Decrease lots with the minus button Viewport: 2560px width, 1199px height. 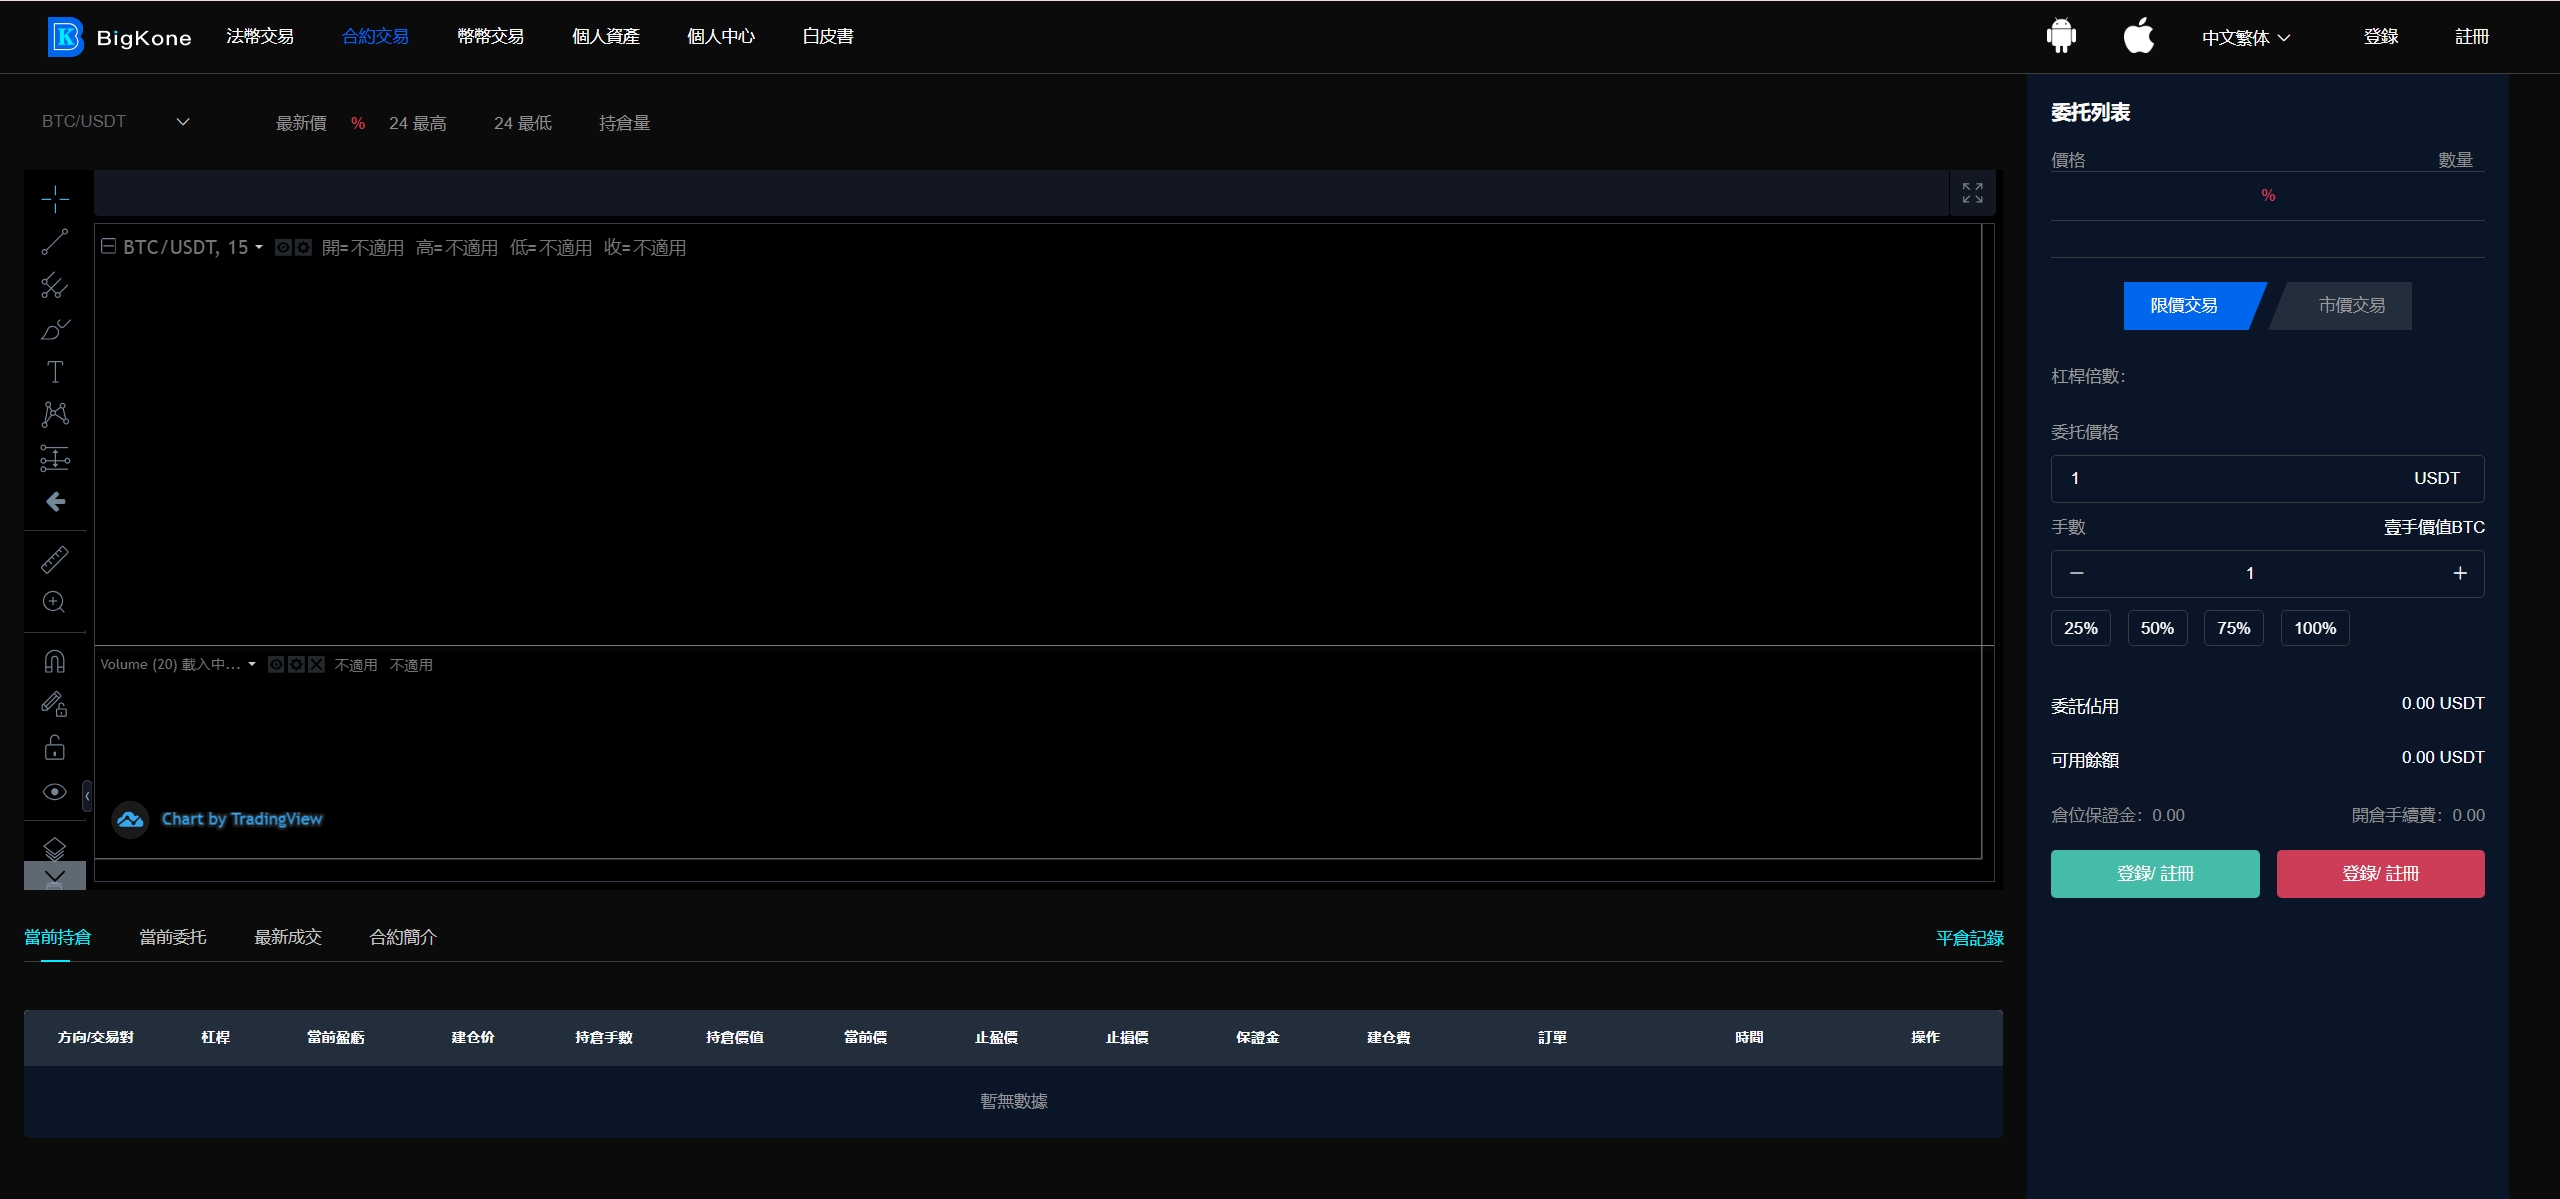(x=2077, y=574)
